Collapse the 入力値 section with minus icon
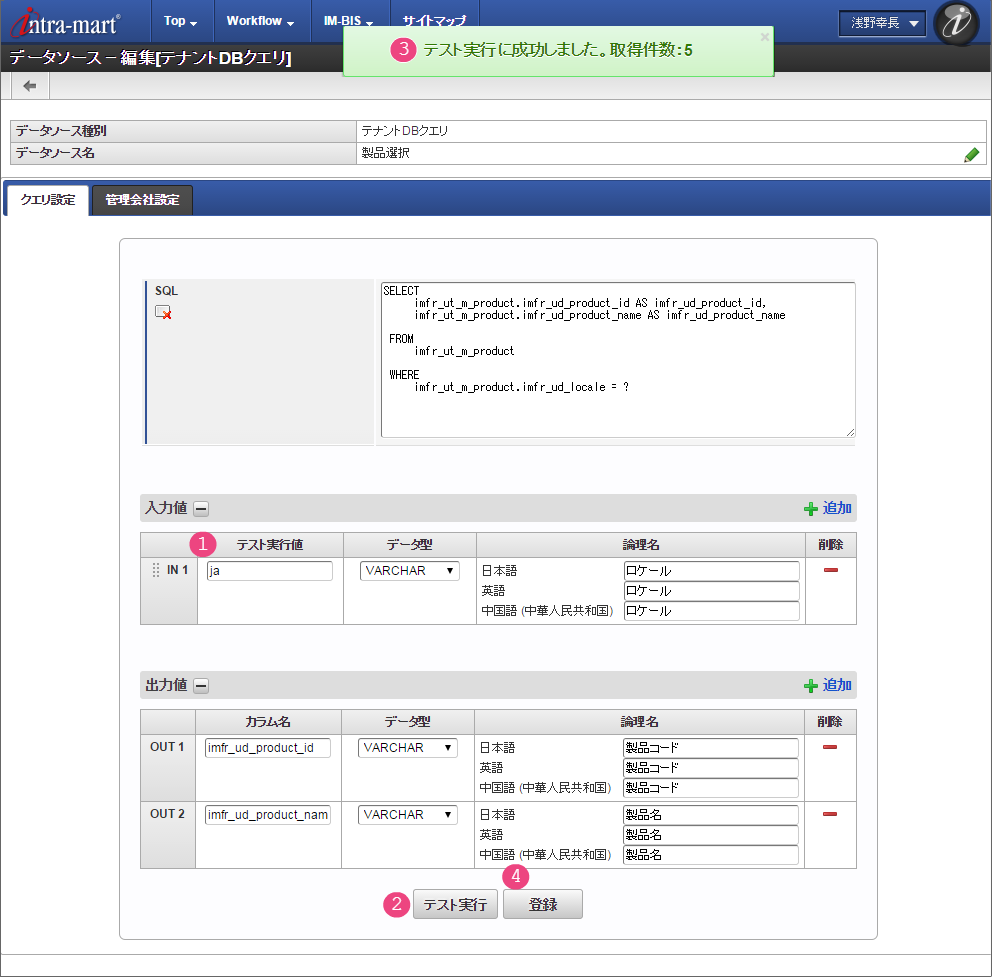The width and height of the screenshot is (992, 977). pos(201,509)
